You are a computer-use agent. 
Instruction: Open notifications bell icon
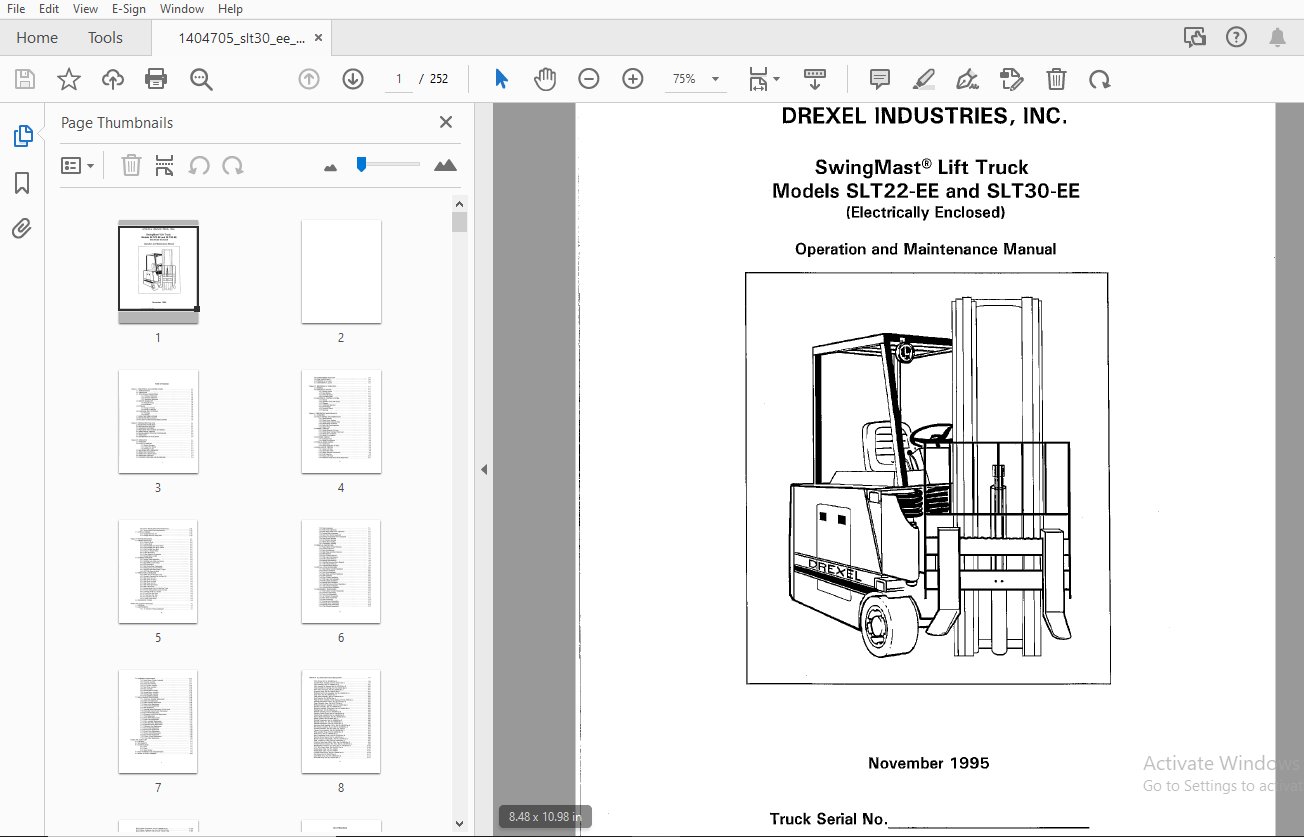click(x=1277, y=38)
